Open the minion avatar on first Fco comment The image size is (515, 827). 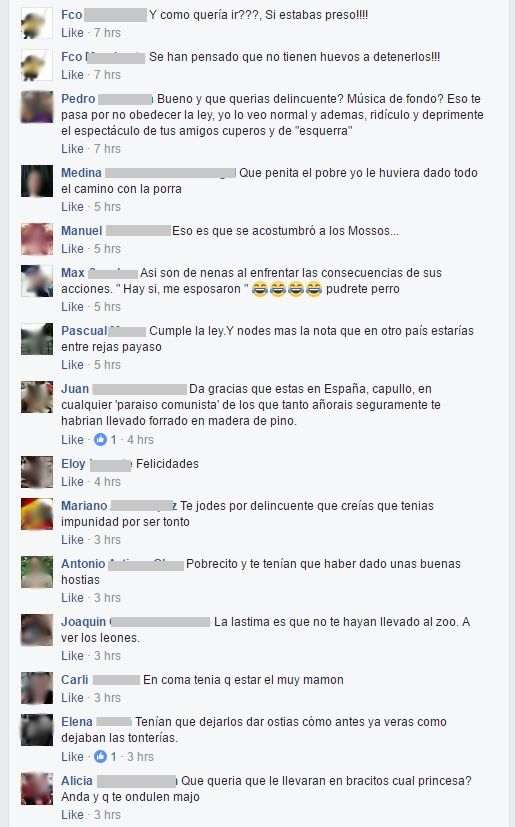coord(37,23)
